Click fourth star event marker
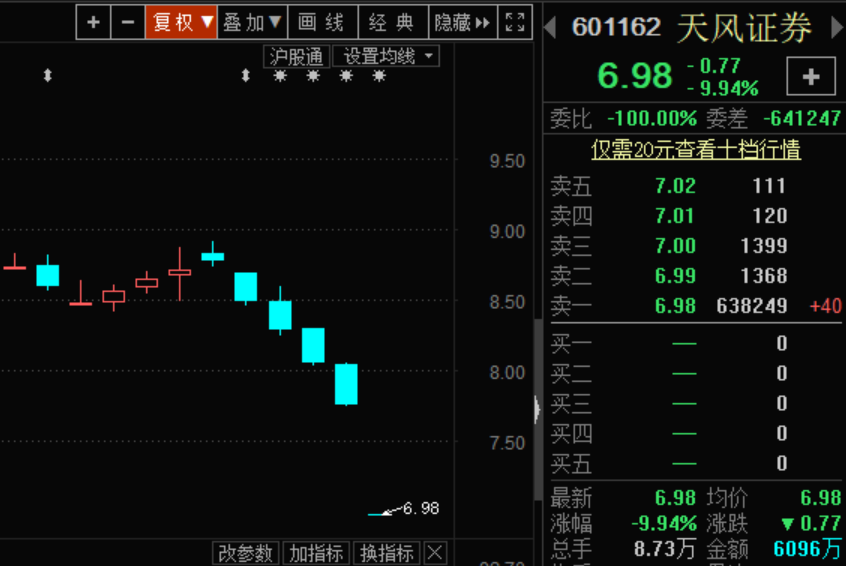The image size is (846, 566). pos(379,76)
